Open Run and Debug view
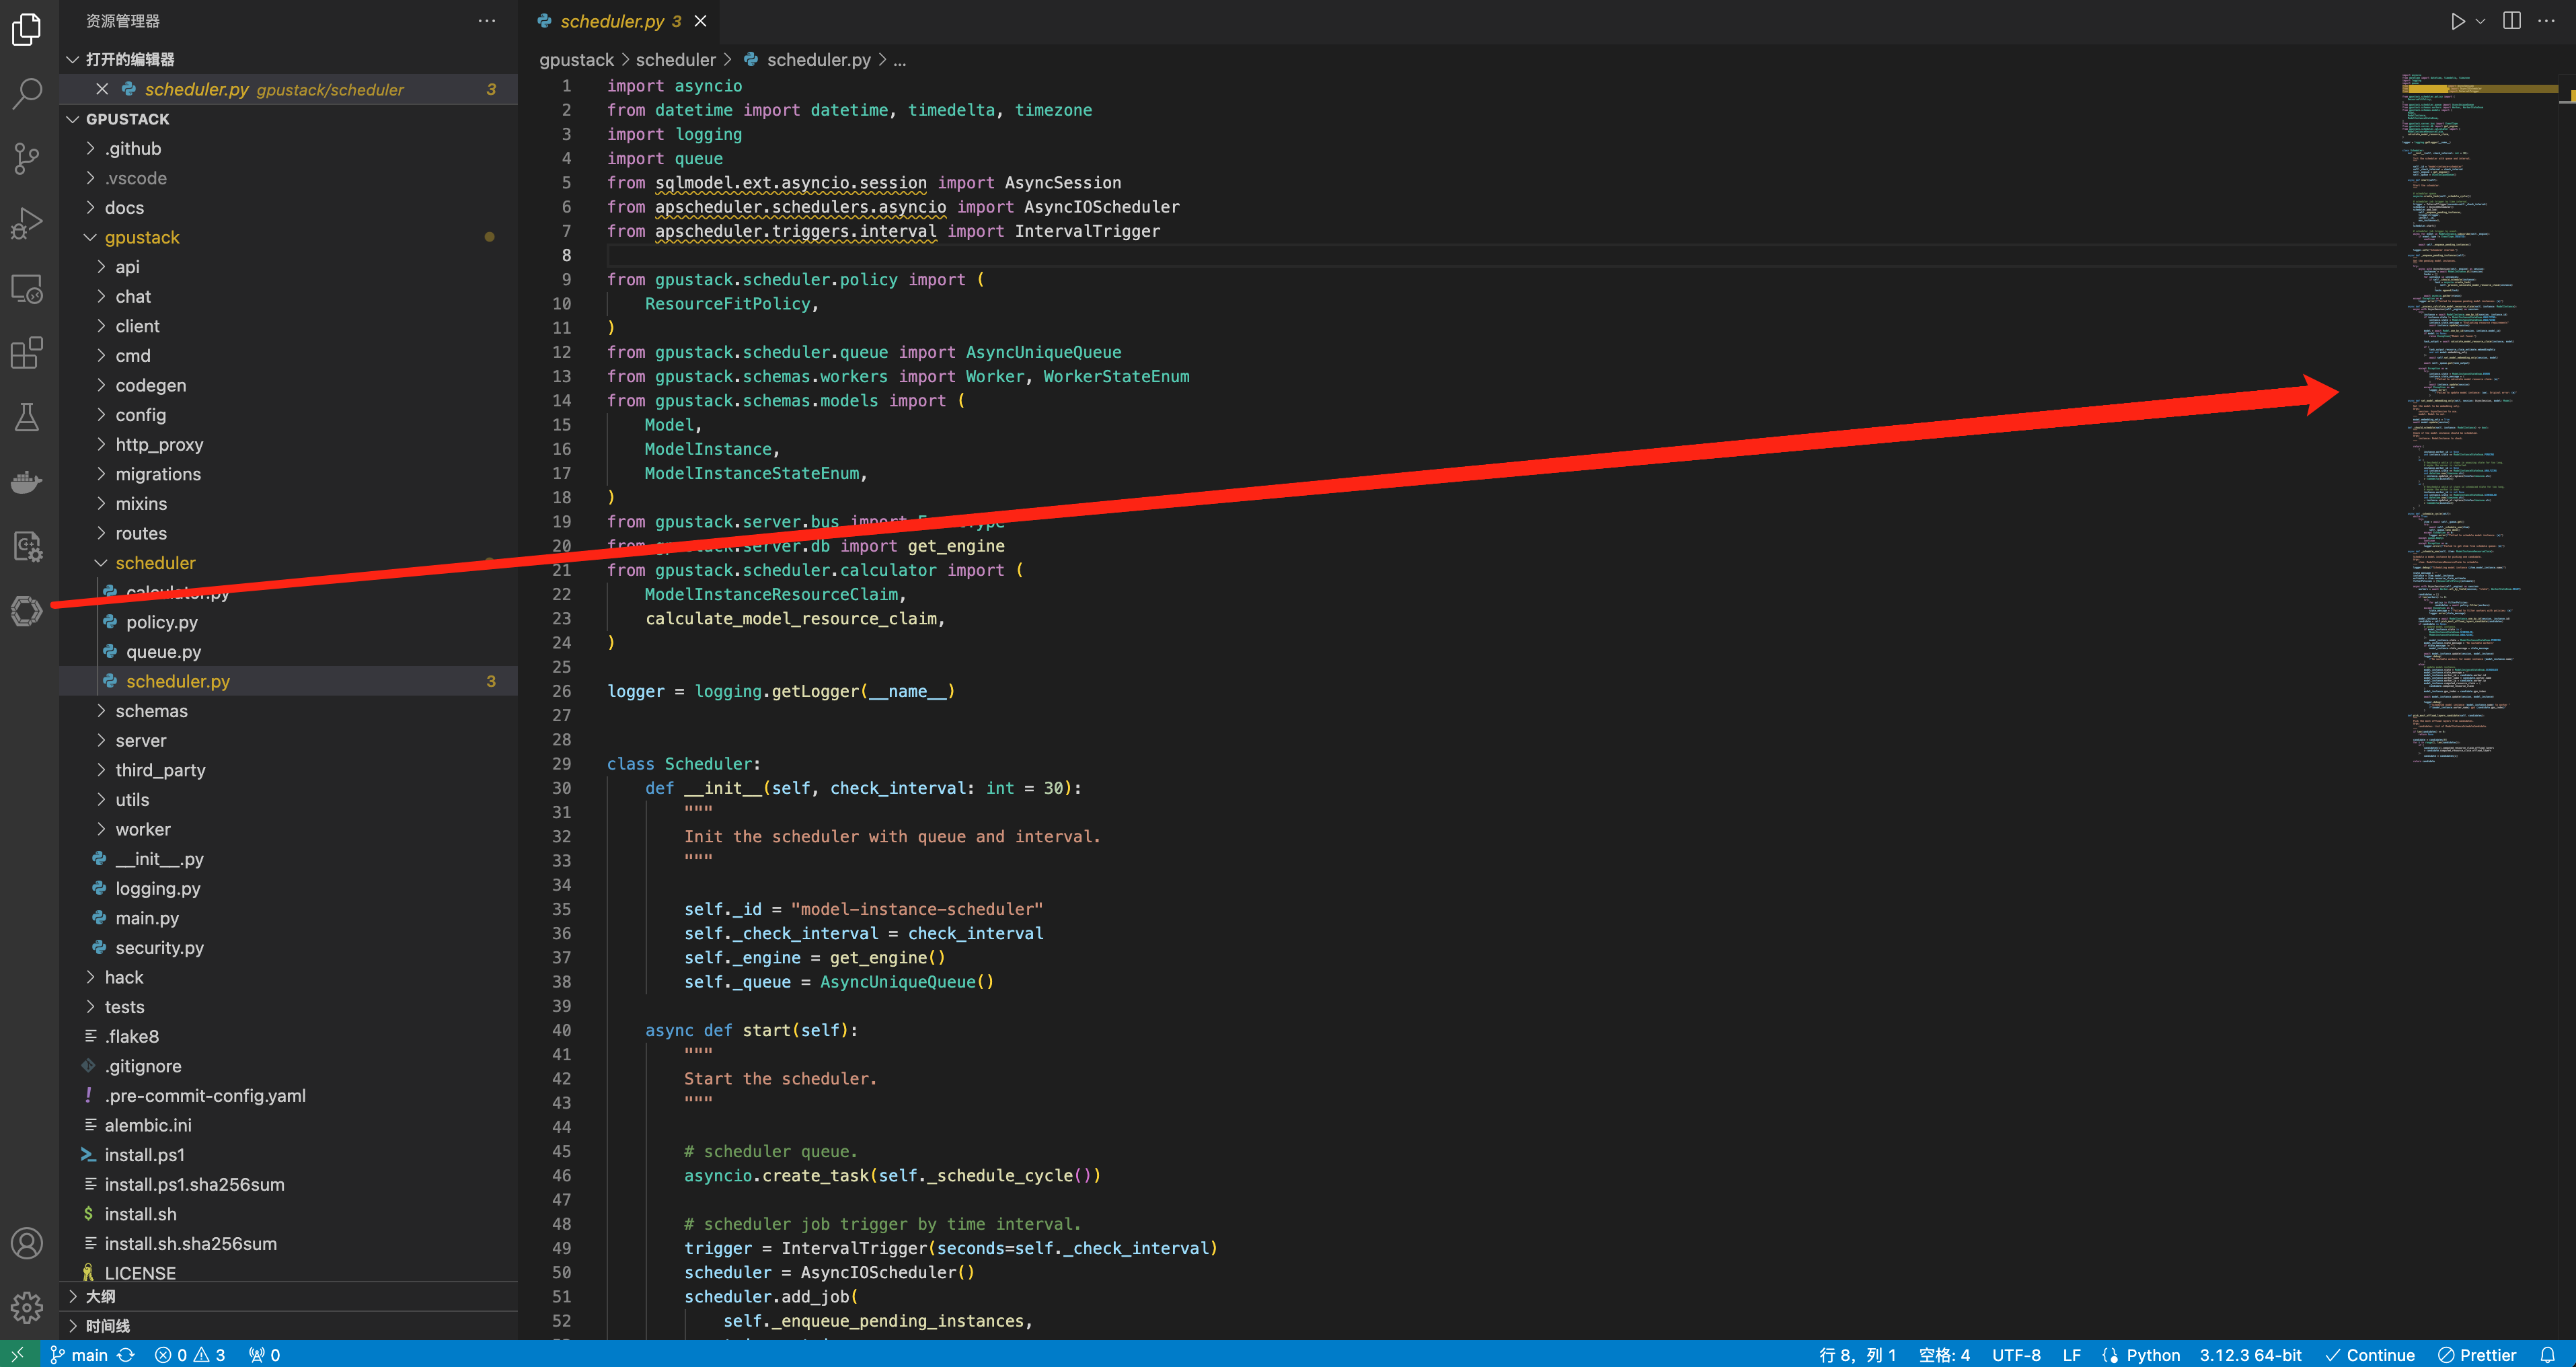This screenshot has width=2576, height=1367. click(27, 223)
